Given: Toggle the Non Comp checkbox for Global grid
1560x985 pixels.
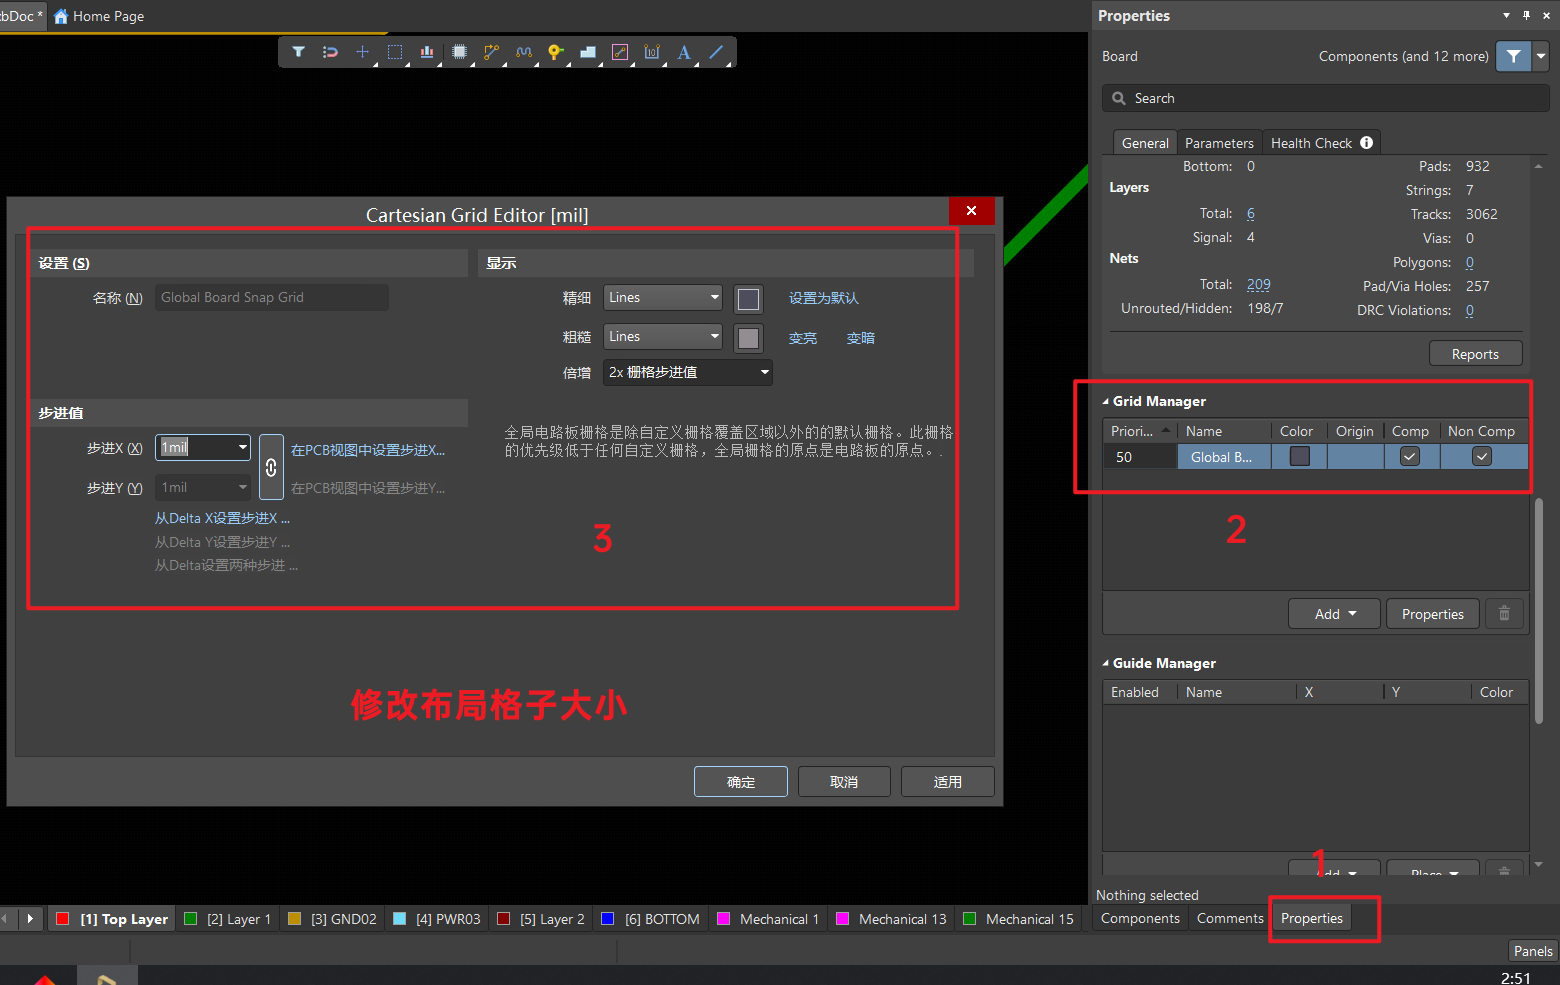Looking at the screenshot, I should (1482, 457).
